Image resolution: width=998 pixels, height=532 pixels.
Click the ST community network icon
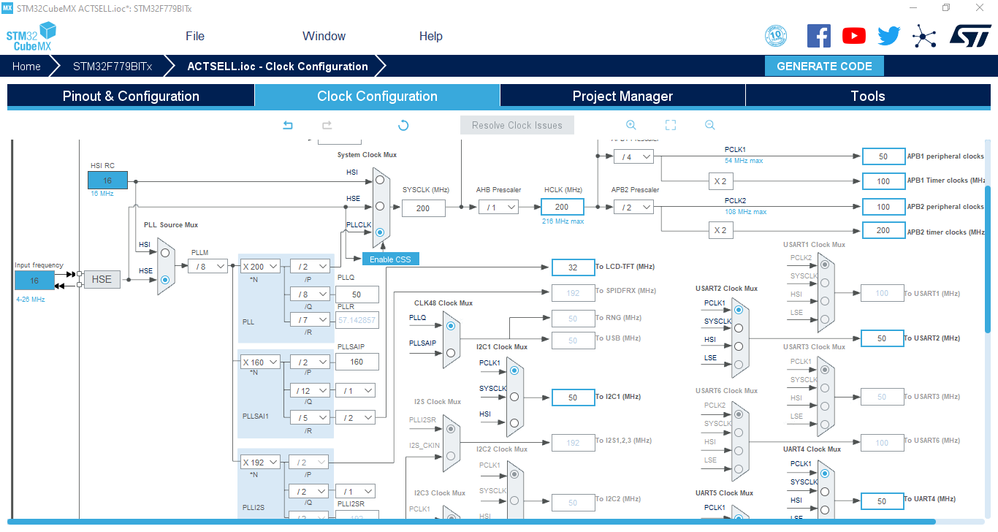coord(924,36)
